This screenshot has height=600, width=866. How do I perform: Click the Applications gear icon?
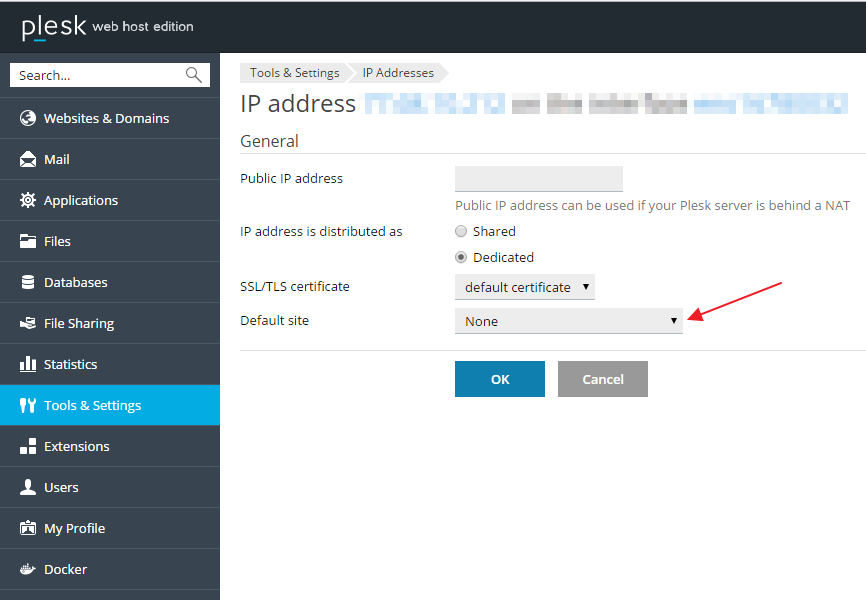click(x=28, y=200)
